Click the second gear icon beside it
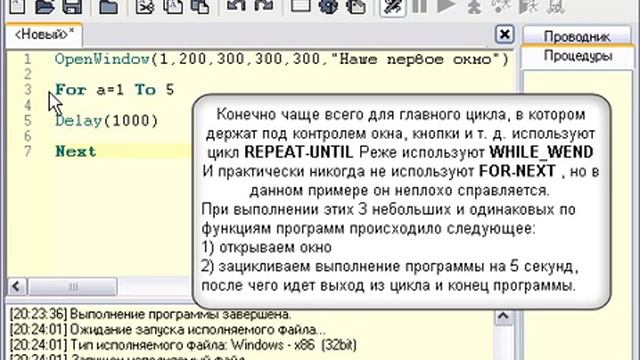Image resolution: width=640 pixels, height=360 pixels. tap(356, 6)
